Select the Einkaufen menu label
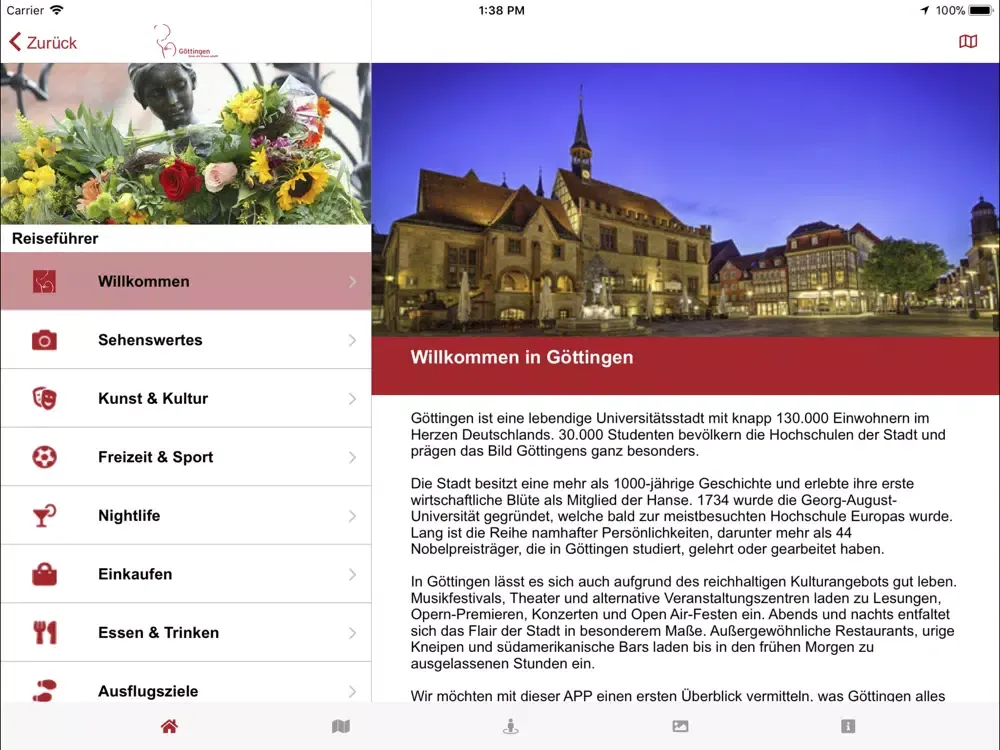Image resolution: width=1000 pixels, height=750 pixels. [135, 574]
